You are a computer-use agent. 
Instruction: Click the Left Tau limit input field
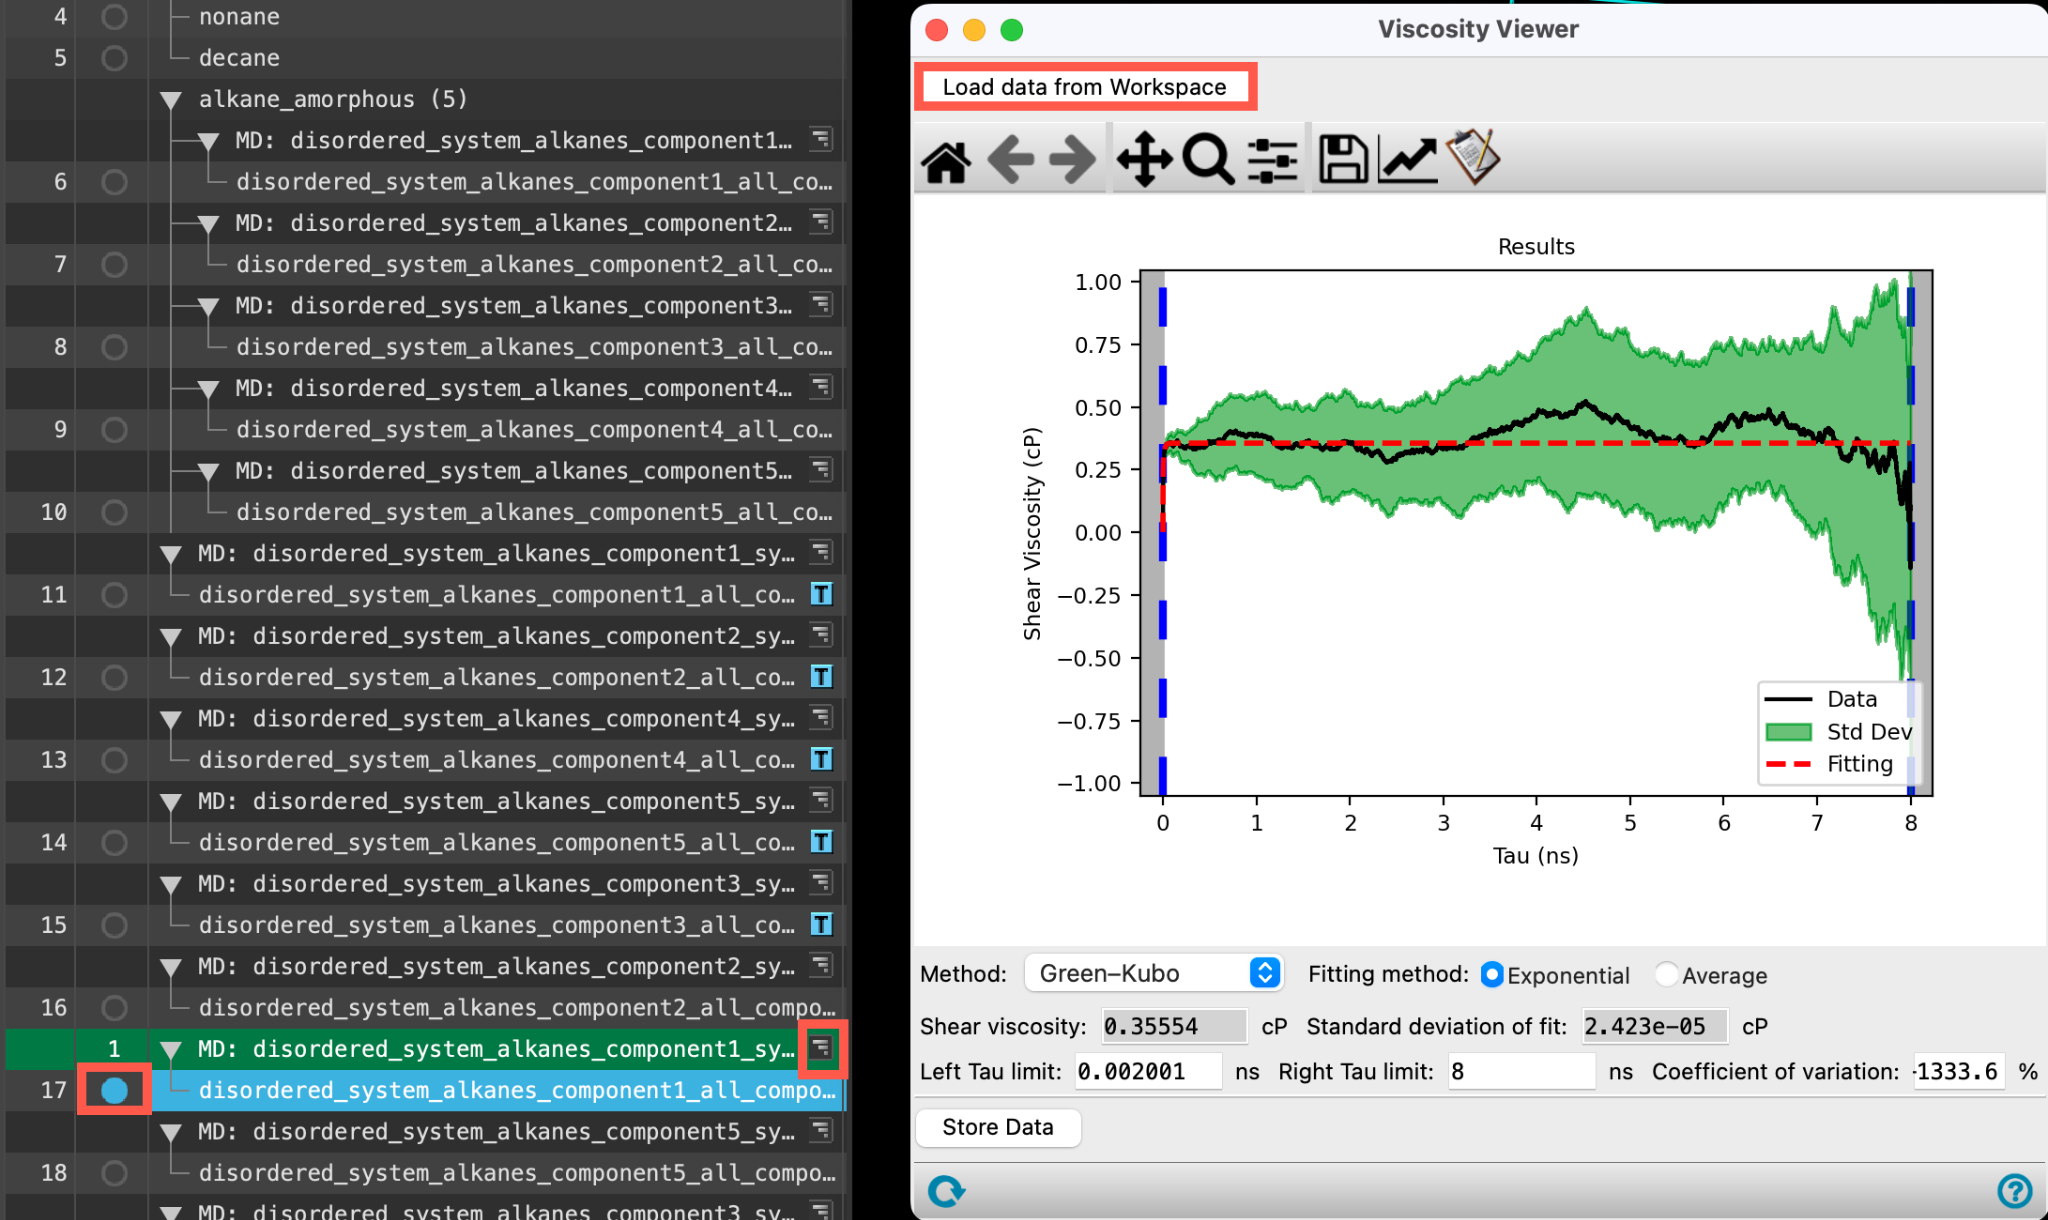[1148, 1071]
